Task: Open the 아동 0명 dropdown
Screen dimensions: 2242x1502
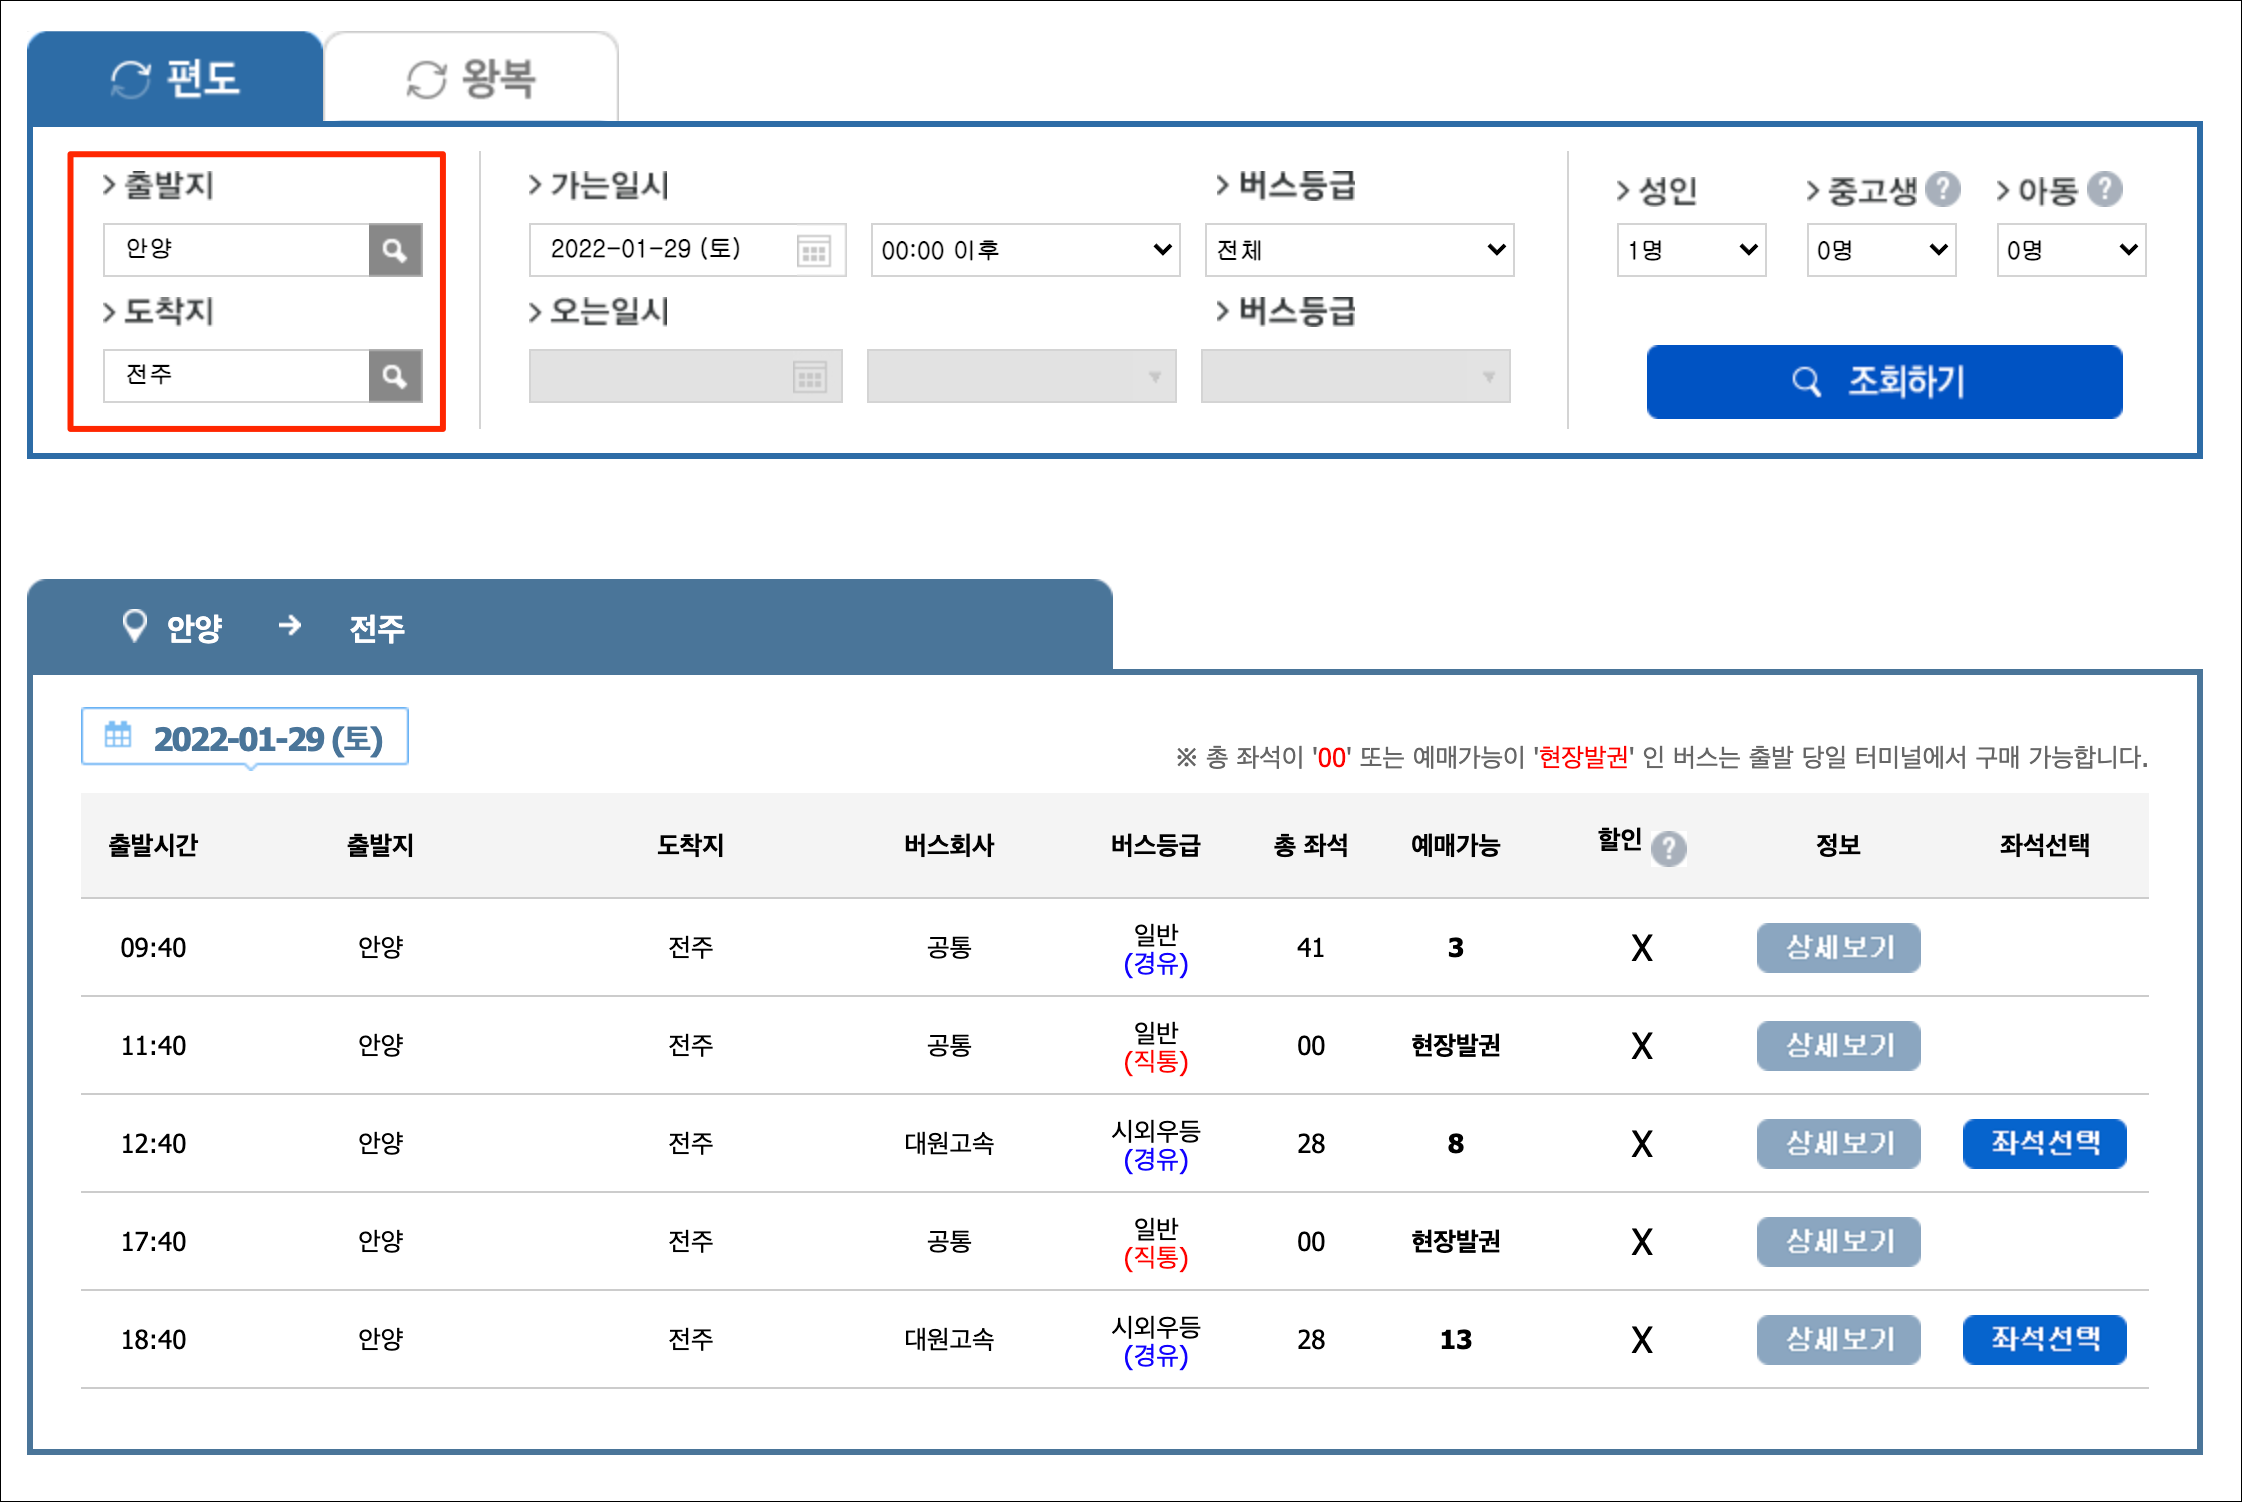Action: [2071, 250]
